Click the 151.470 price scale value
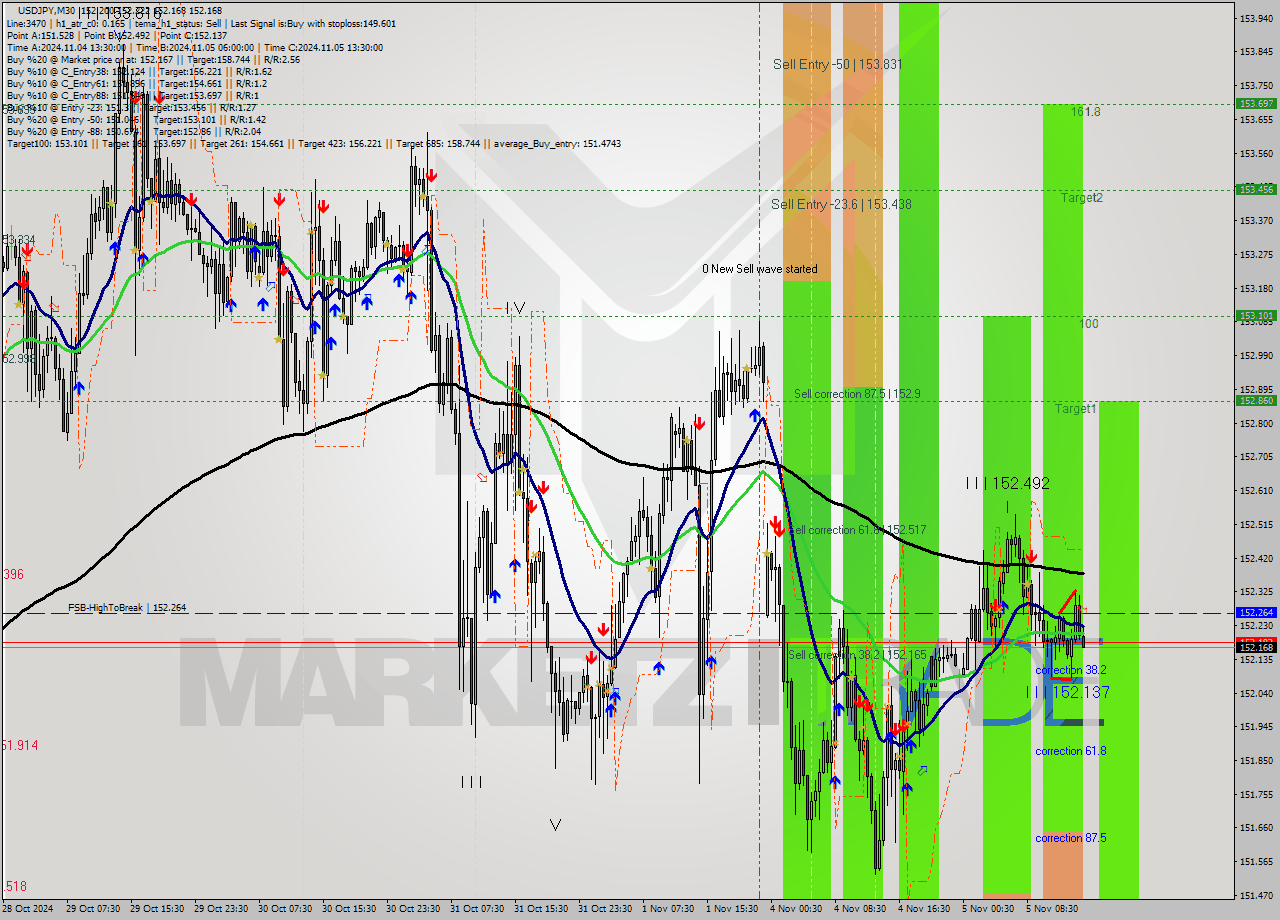This screenshot has height=920, width=1280. click(1256, 895)
